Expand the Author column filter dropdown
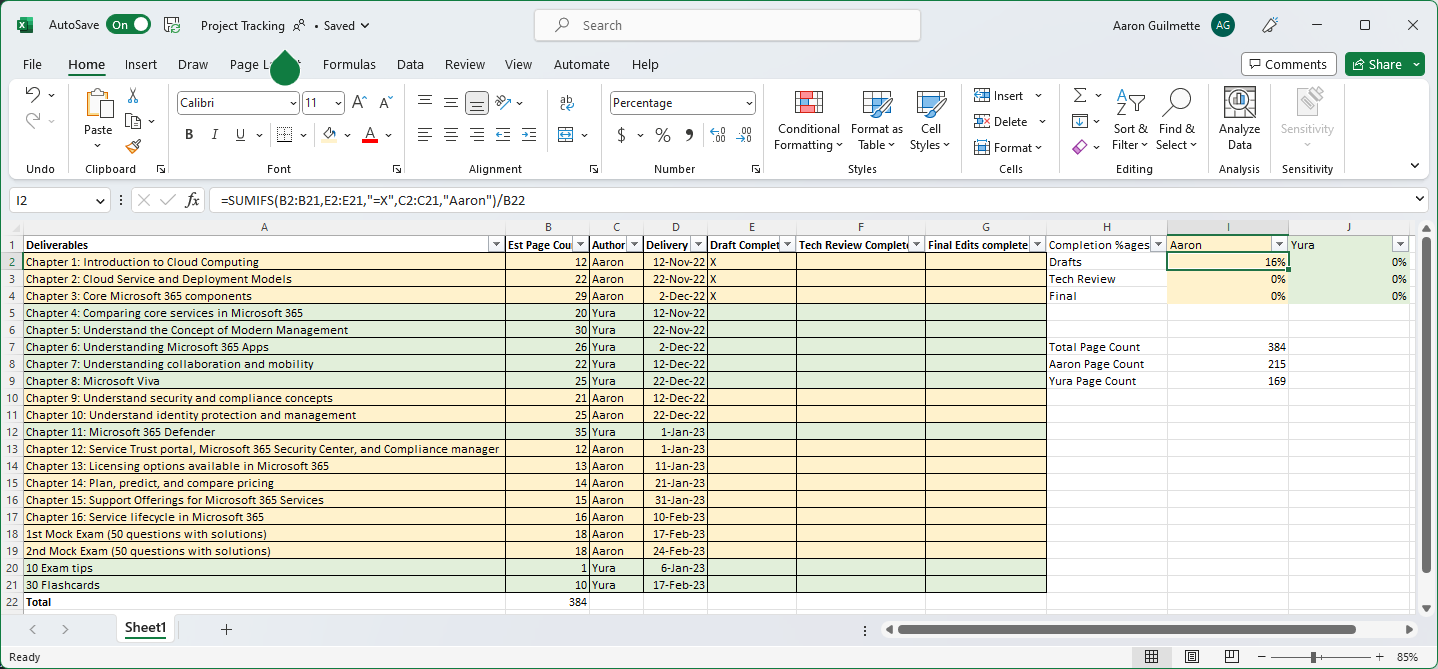1438x669 pixels. (634, 245)
